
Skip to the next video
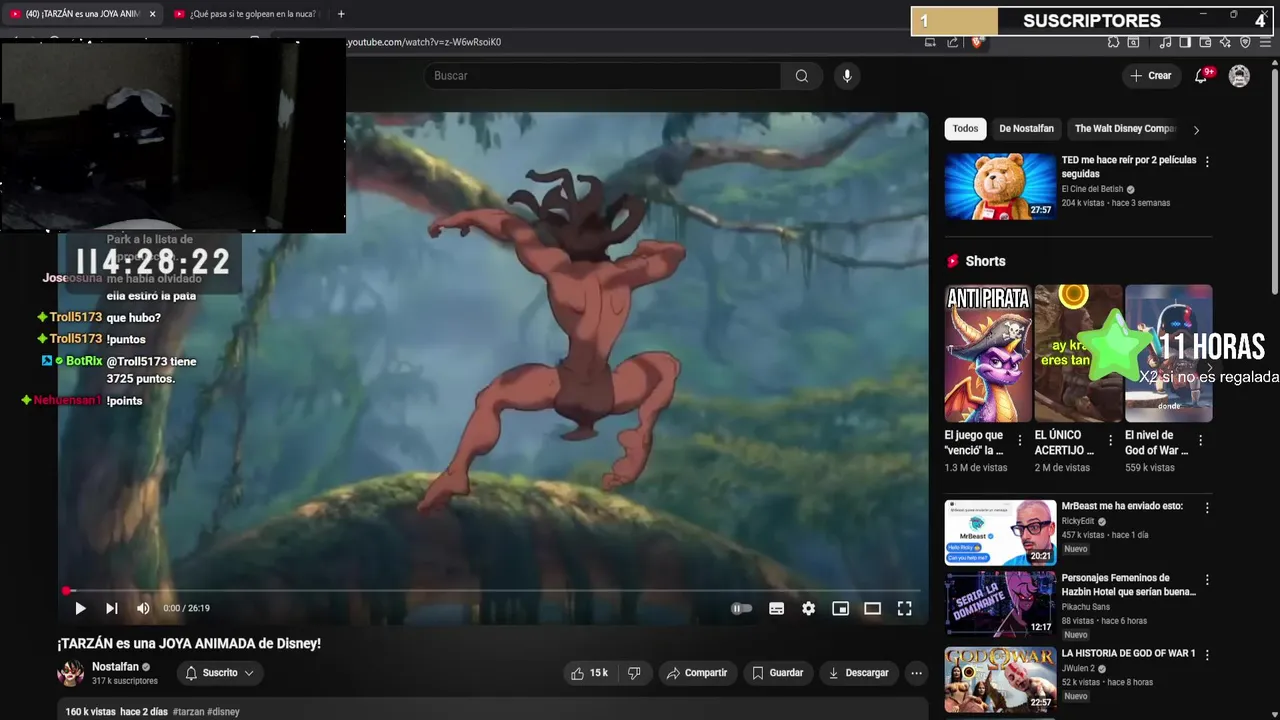pos(112,608)
